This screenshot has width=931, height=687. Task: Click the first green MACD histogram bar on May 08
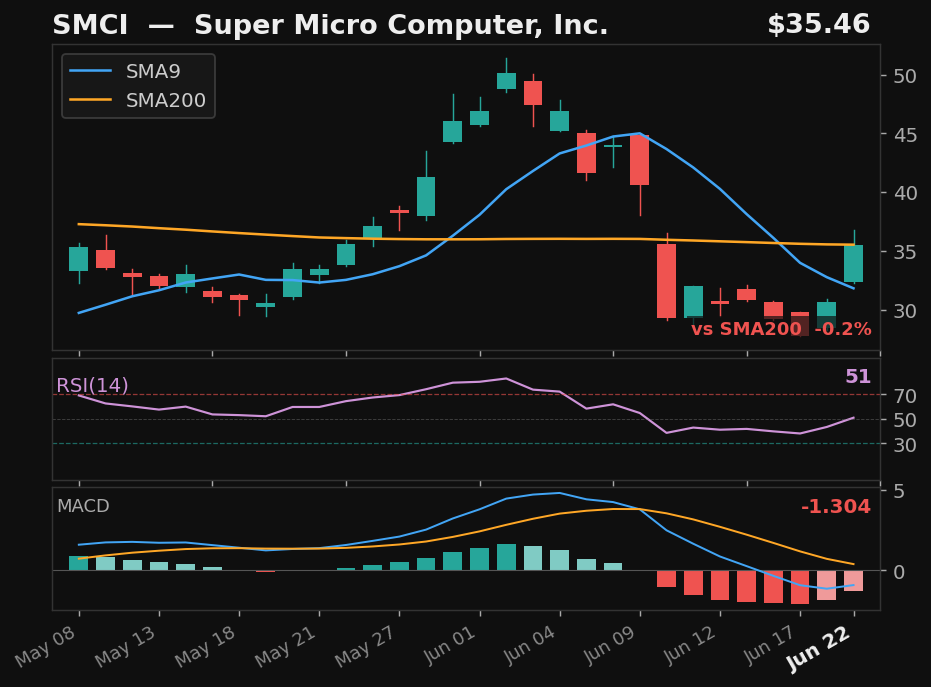(78, 563)
